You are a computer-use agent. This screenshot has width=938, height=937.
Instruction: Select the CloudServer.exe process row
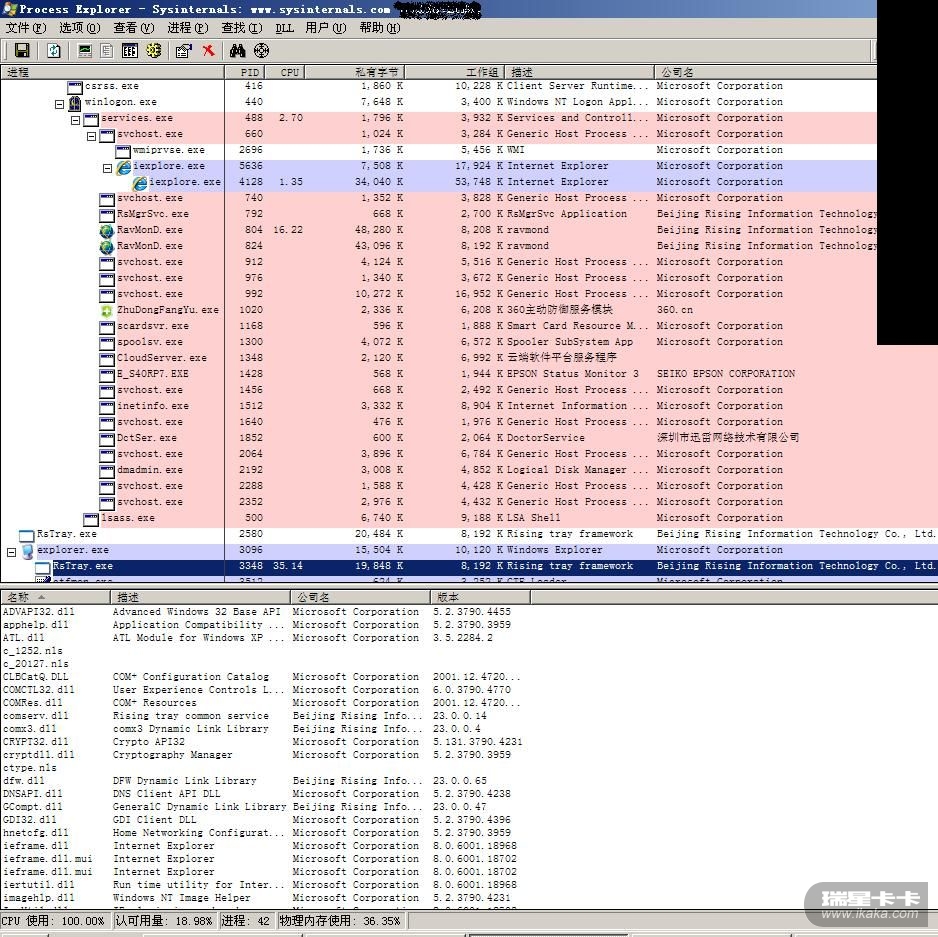point(469,358)
